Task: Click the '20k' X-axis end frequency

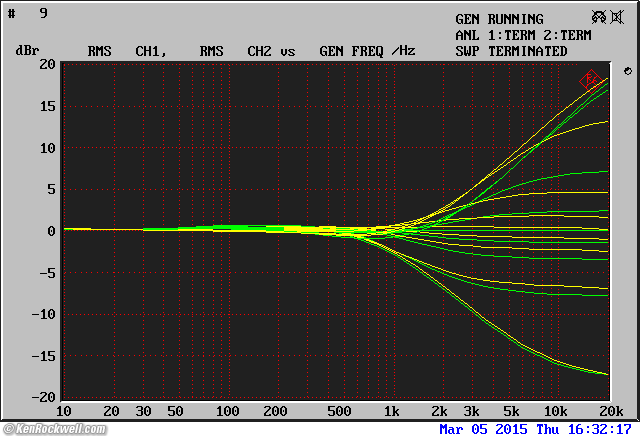Action: pyautogui.click(x=611, y=411)
